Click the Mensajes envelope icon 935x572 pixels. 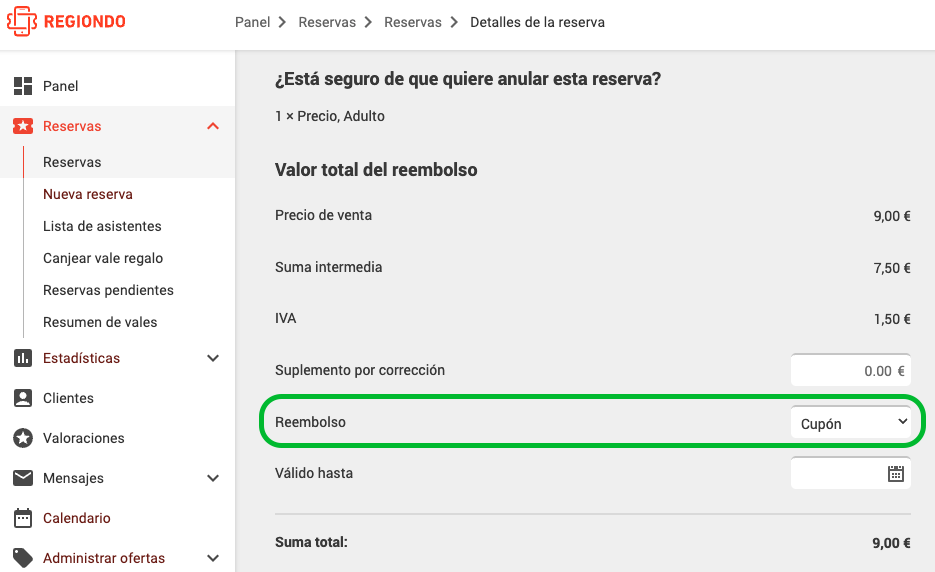coord(23,478)
